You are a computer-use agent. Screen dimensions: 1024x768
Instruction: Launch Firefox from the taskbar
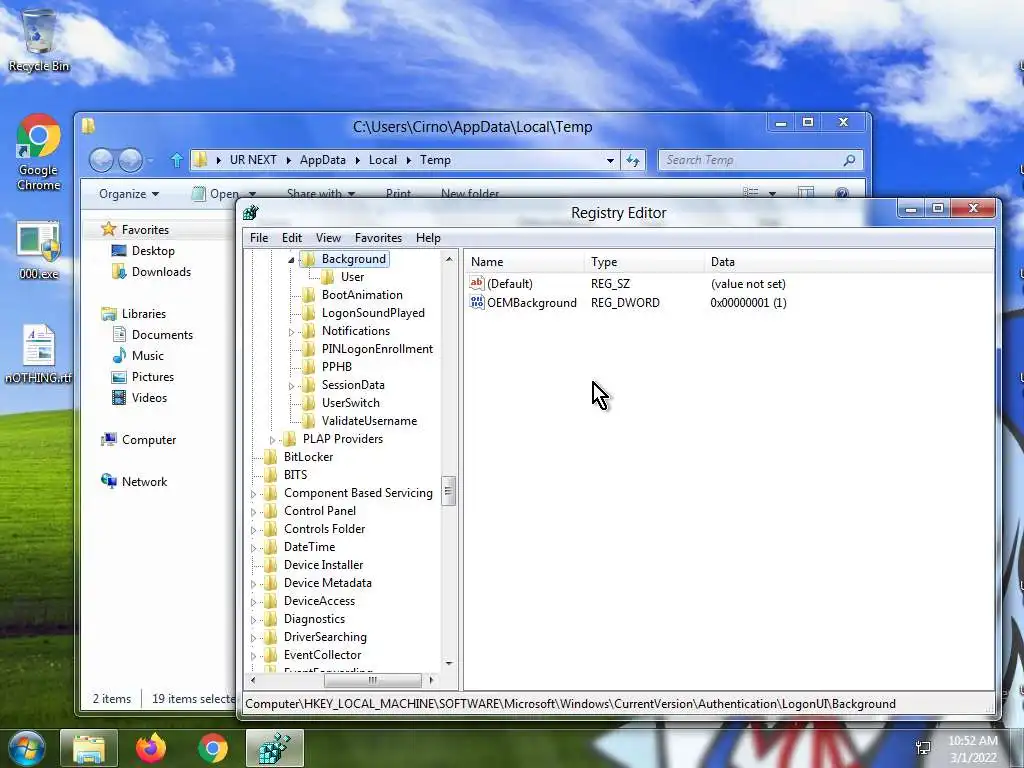pos(151,748)
